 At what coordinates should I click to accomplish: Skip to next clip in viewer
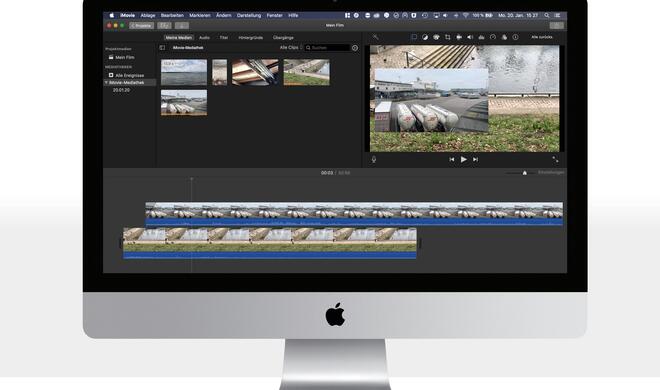coord(475,159)
